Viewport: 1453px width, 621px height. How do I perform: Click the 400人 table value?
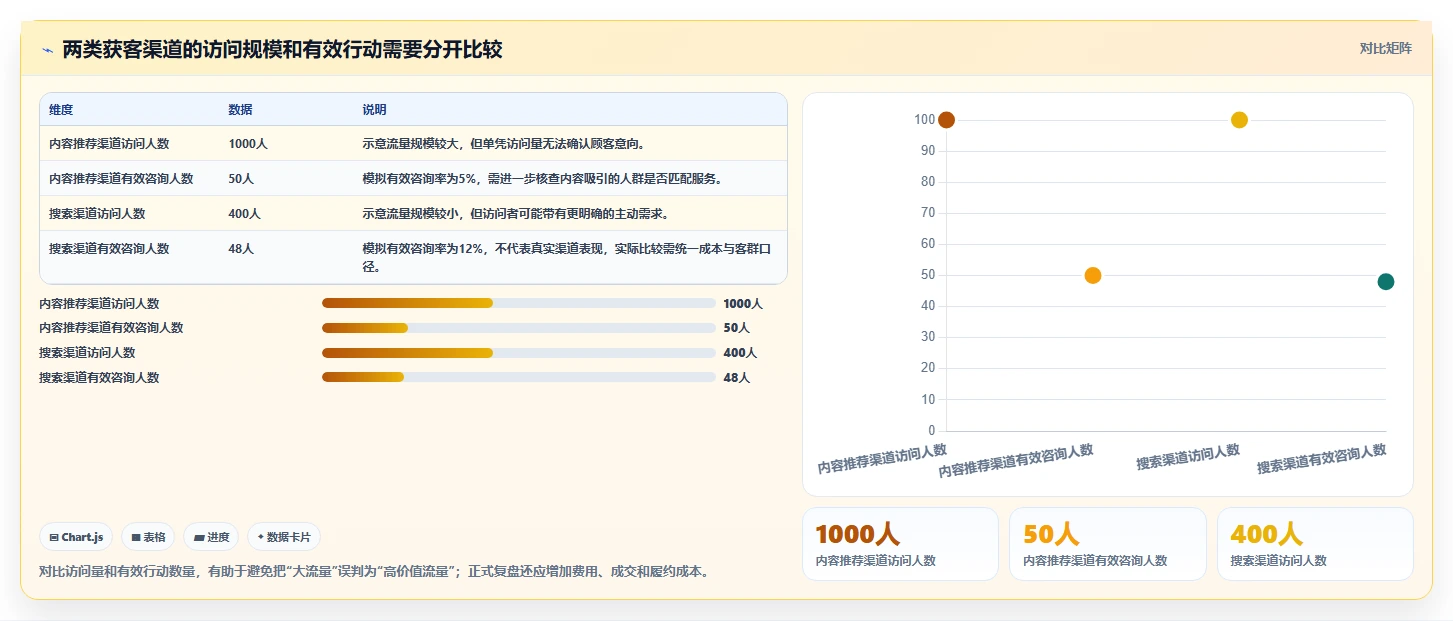click(x=244, y=214)
